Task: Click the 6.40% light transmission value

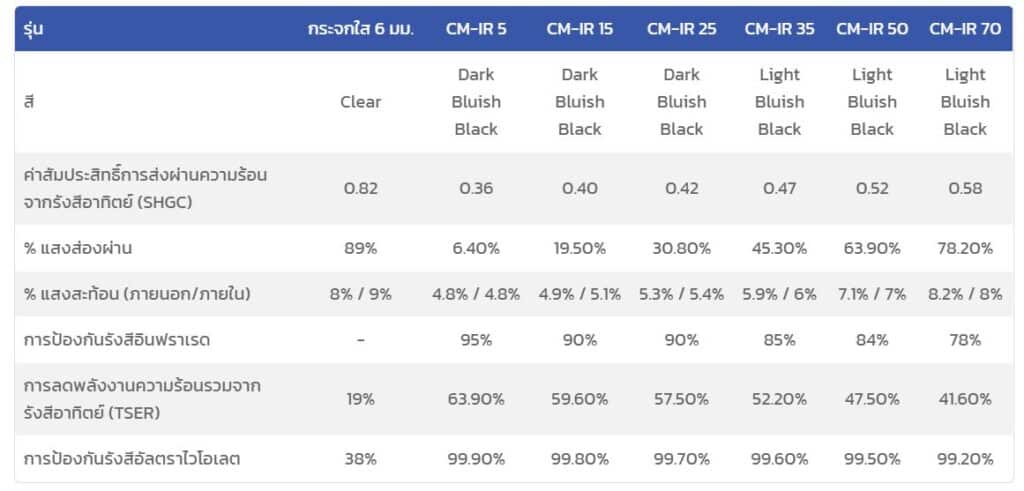Action: 476,248
